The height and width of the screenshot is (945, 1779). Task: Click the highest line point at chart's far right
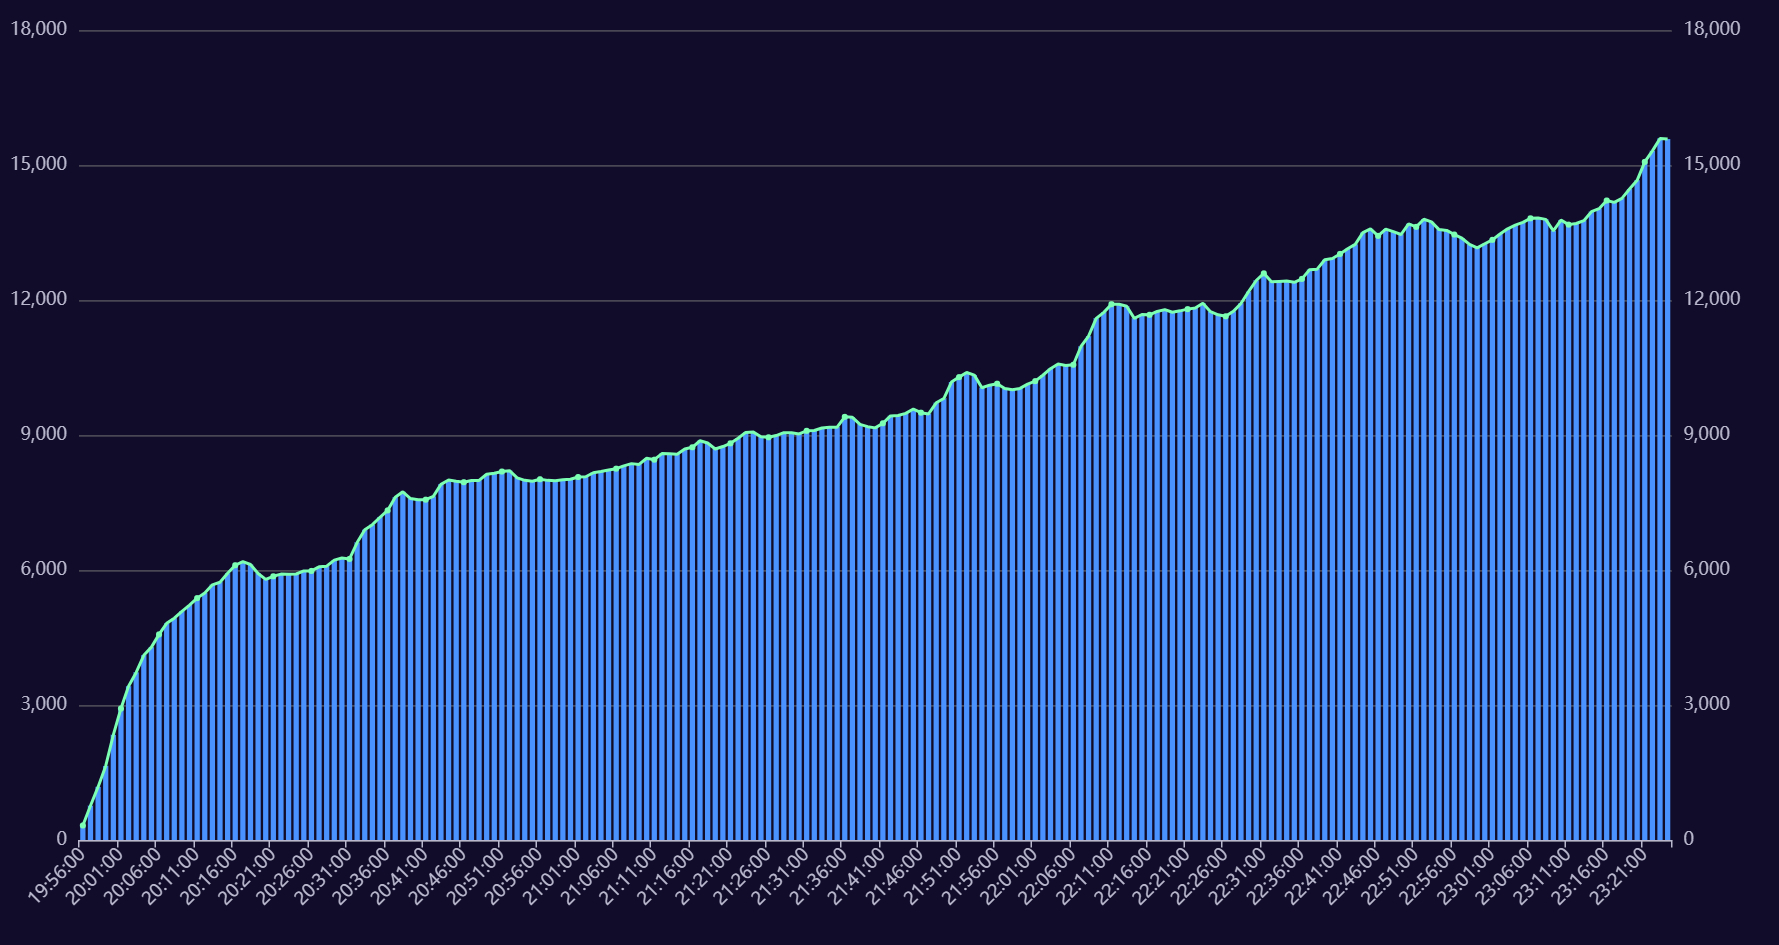[1661, 139]
